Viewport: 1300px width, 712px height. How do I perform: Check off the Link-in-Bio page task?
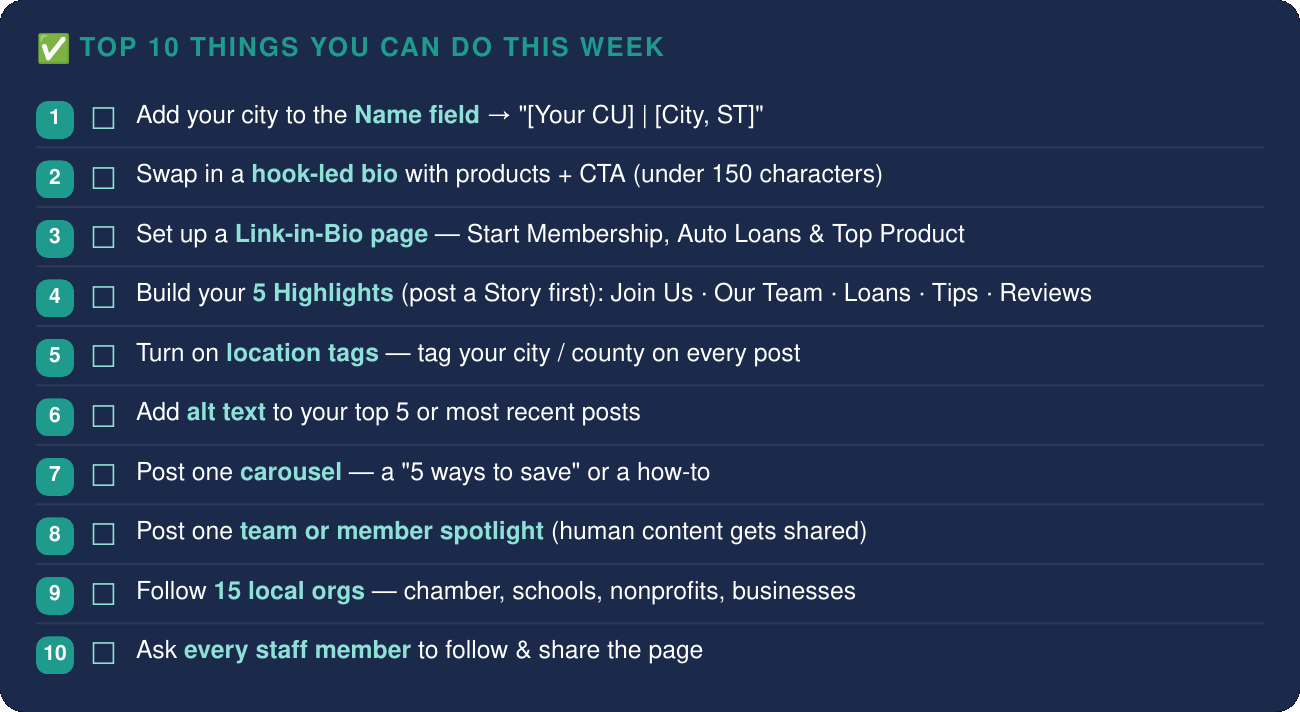(103, 238)
